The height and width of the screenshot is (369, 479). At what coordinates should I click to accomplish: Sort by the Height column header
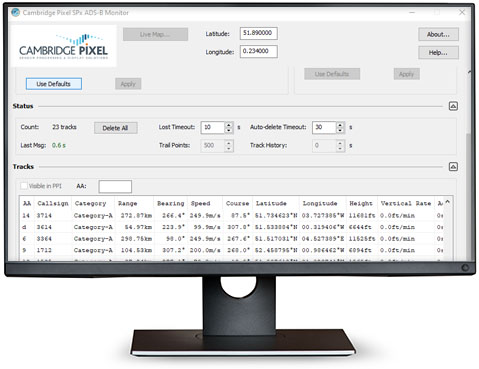[361, 203]
